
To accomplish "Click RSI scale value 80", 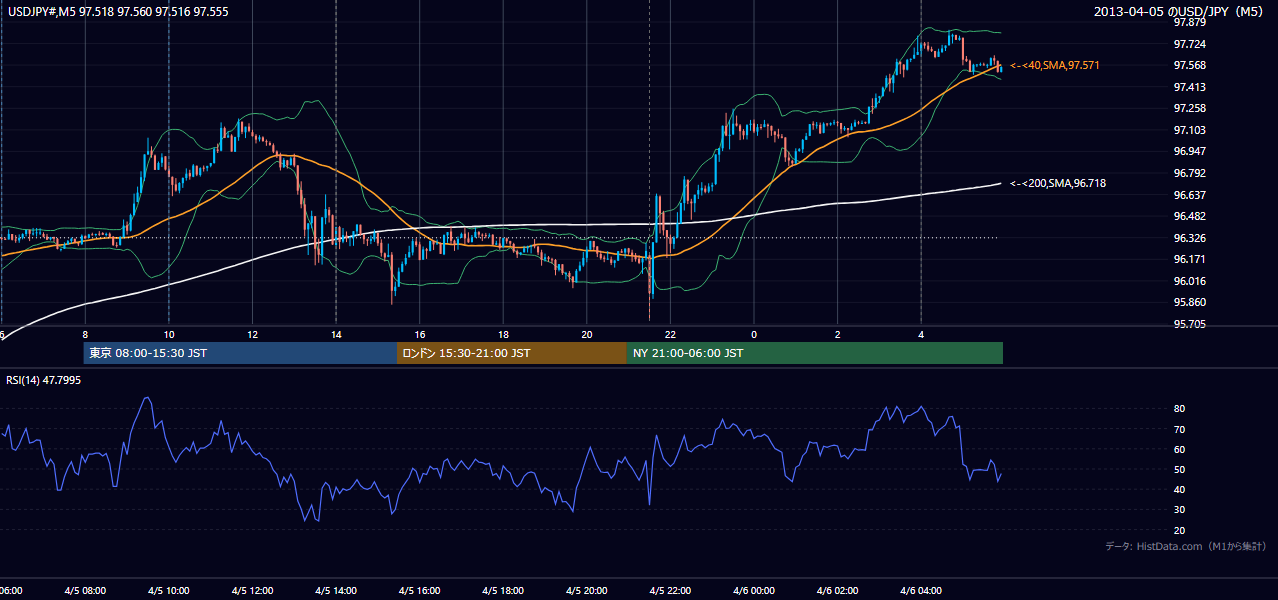I will click(1179, 409).
